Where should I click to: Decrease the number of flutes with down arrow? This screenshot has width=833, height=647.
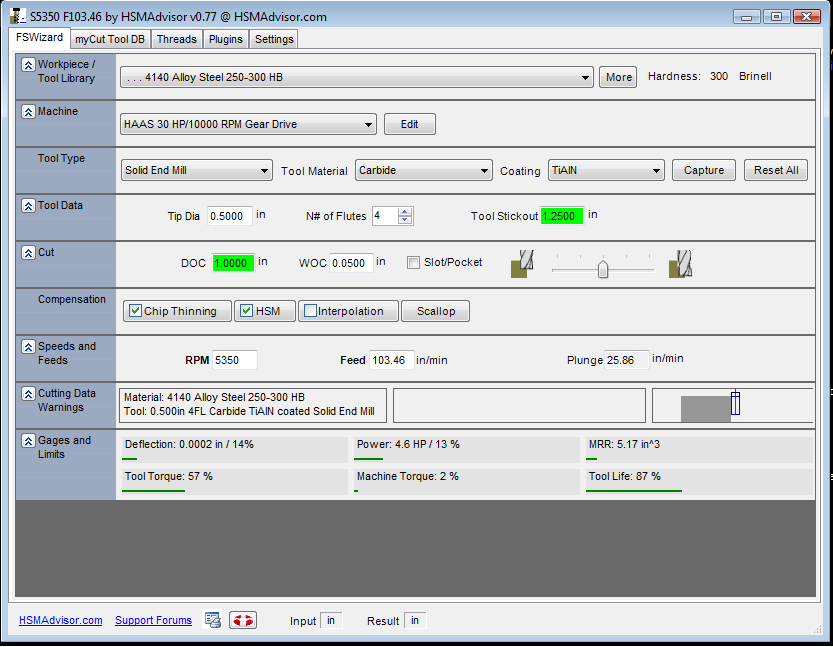coord(405,220)
